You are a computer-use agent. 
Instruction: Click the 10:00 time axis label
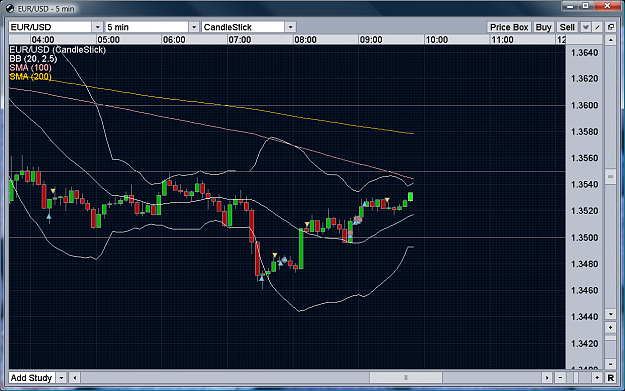point(437,40)
